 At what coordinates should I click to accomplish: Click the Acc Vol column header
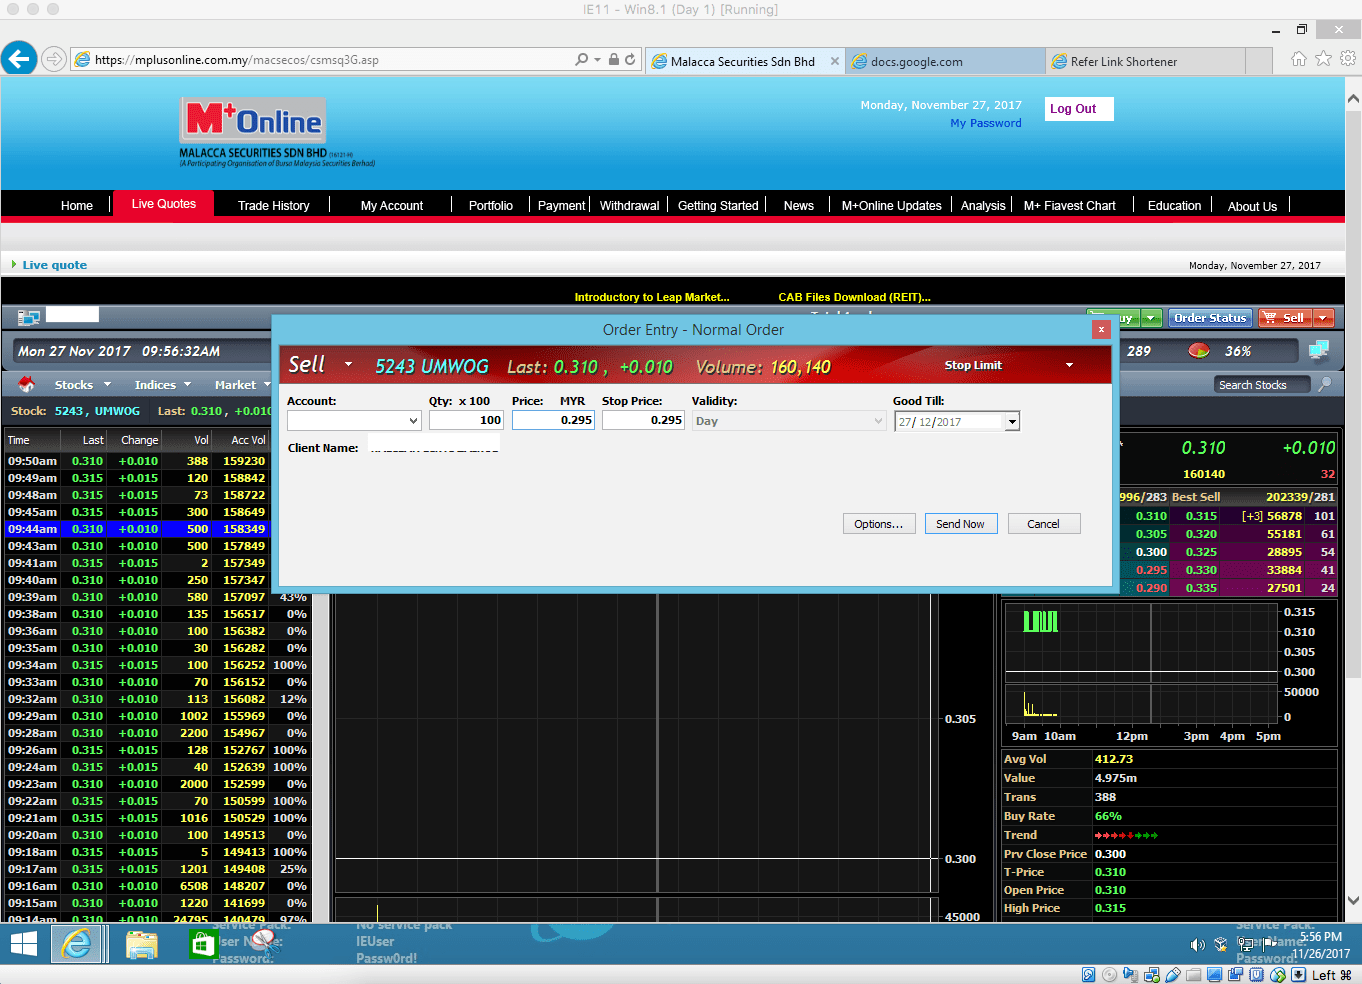point(248,440)
